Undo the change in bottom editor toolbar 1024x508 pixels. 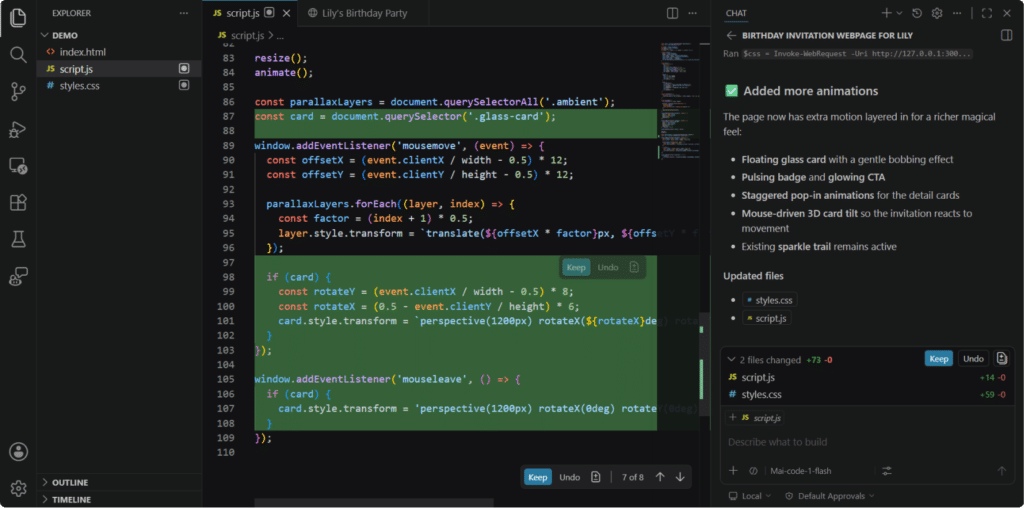pyautogui.click(x=569, y=477)
